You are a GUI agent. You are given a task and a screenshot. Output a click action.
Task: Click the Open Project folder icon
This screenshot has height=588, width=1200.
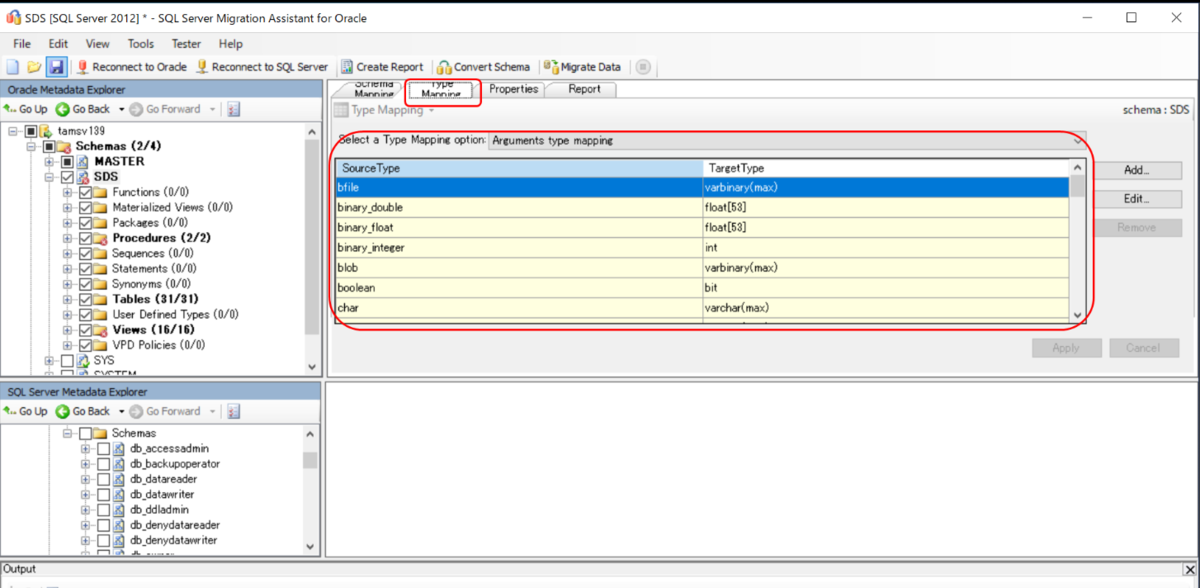[x=34, y=67]
